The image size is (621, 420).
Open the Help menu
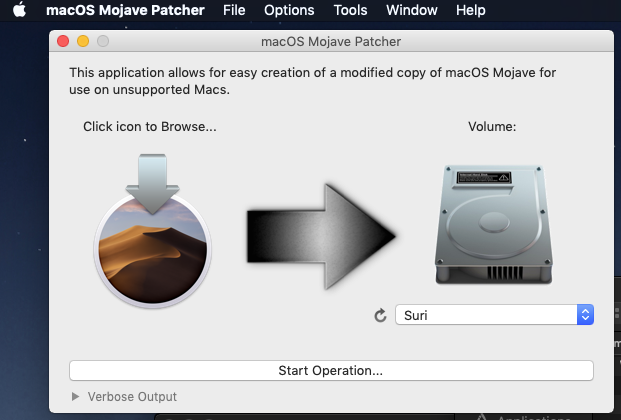[x=471, y=10]
